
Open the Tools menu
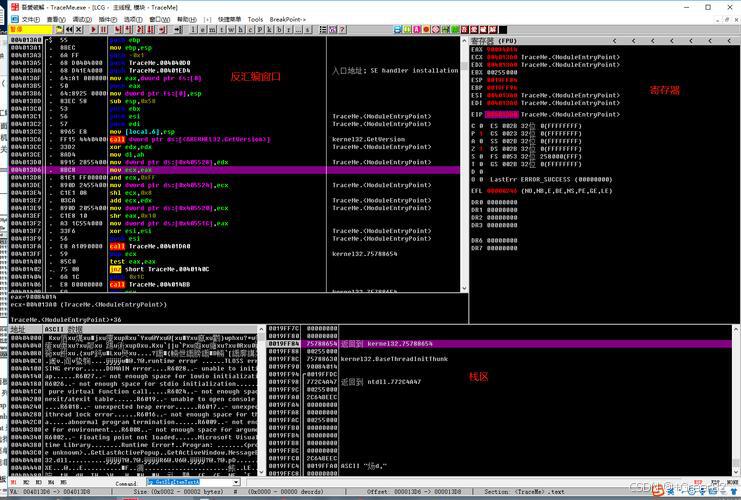click(255, 19)
